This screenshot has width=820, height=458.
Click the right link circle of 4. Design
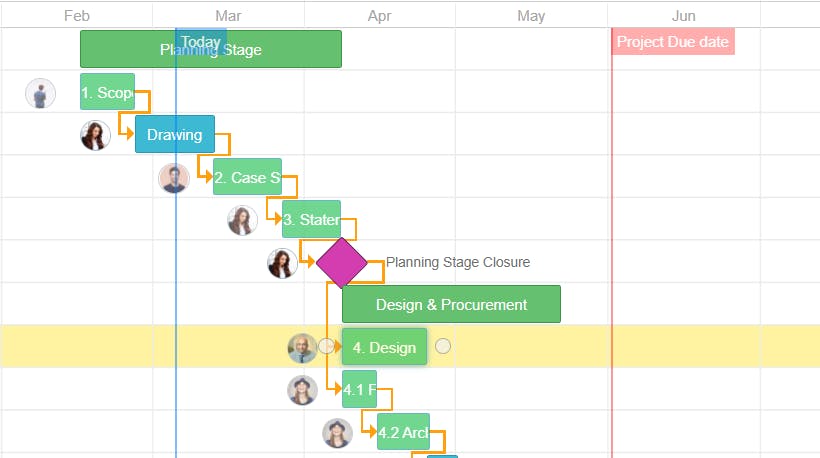[x=443, y=346]
